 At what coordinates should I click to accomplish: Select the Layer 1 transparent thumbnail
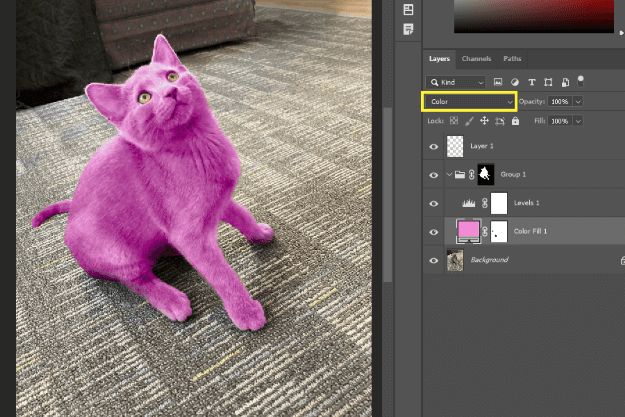[455, 146]
